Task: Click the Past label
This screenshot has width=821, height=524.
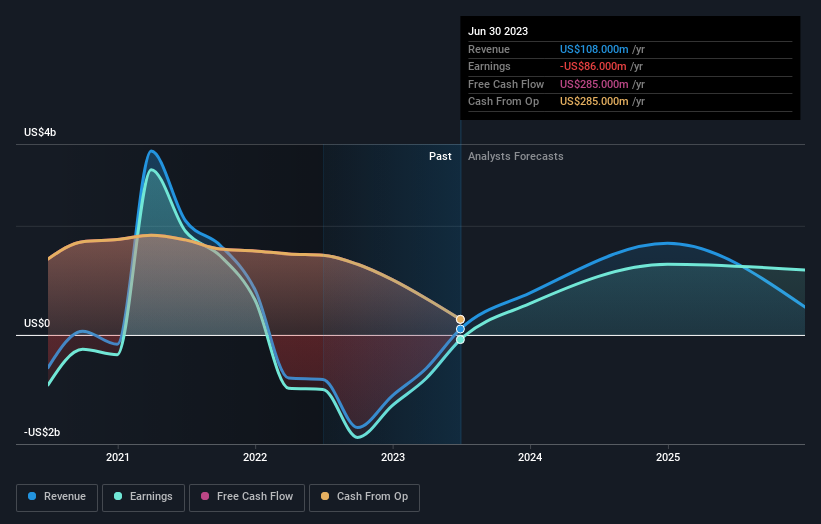Action: (x=440, y=157)
